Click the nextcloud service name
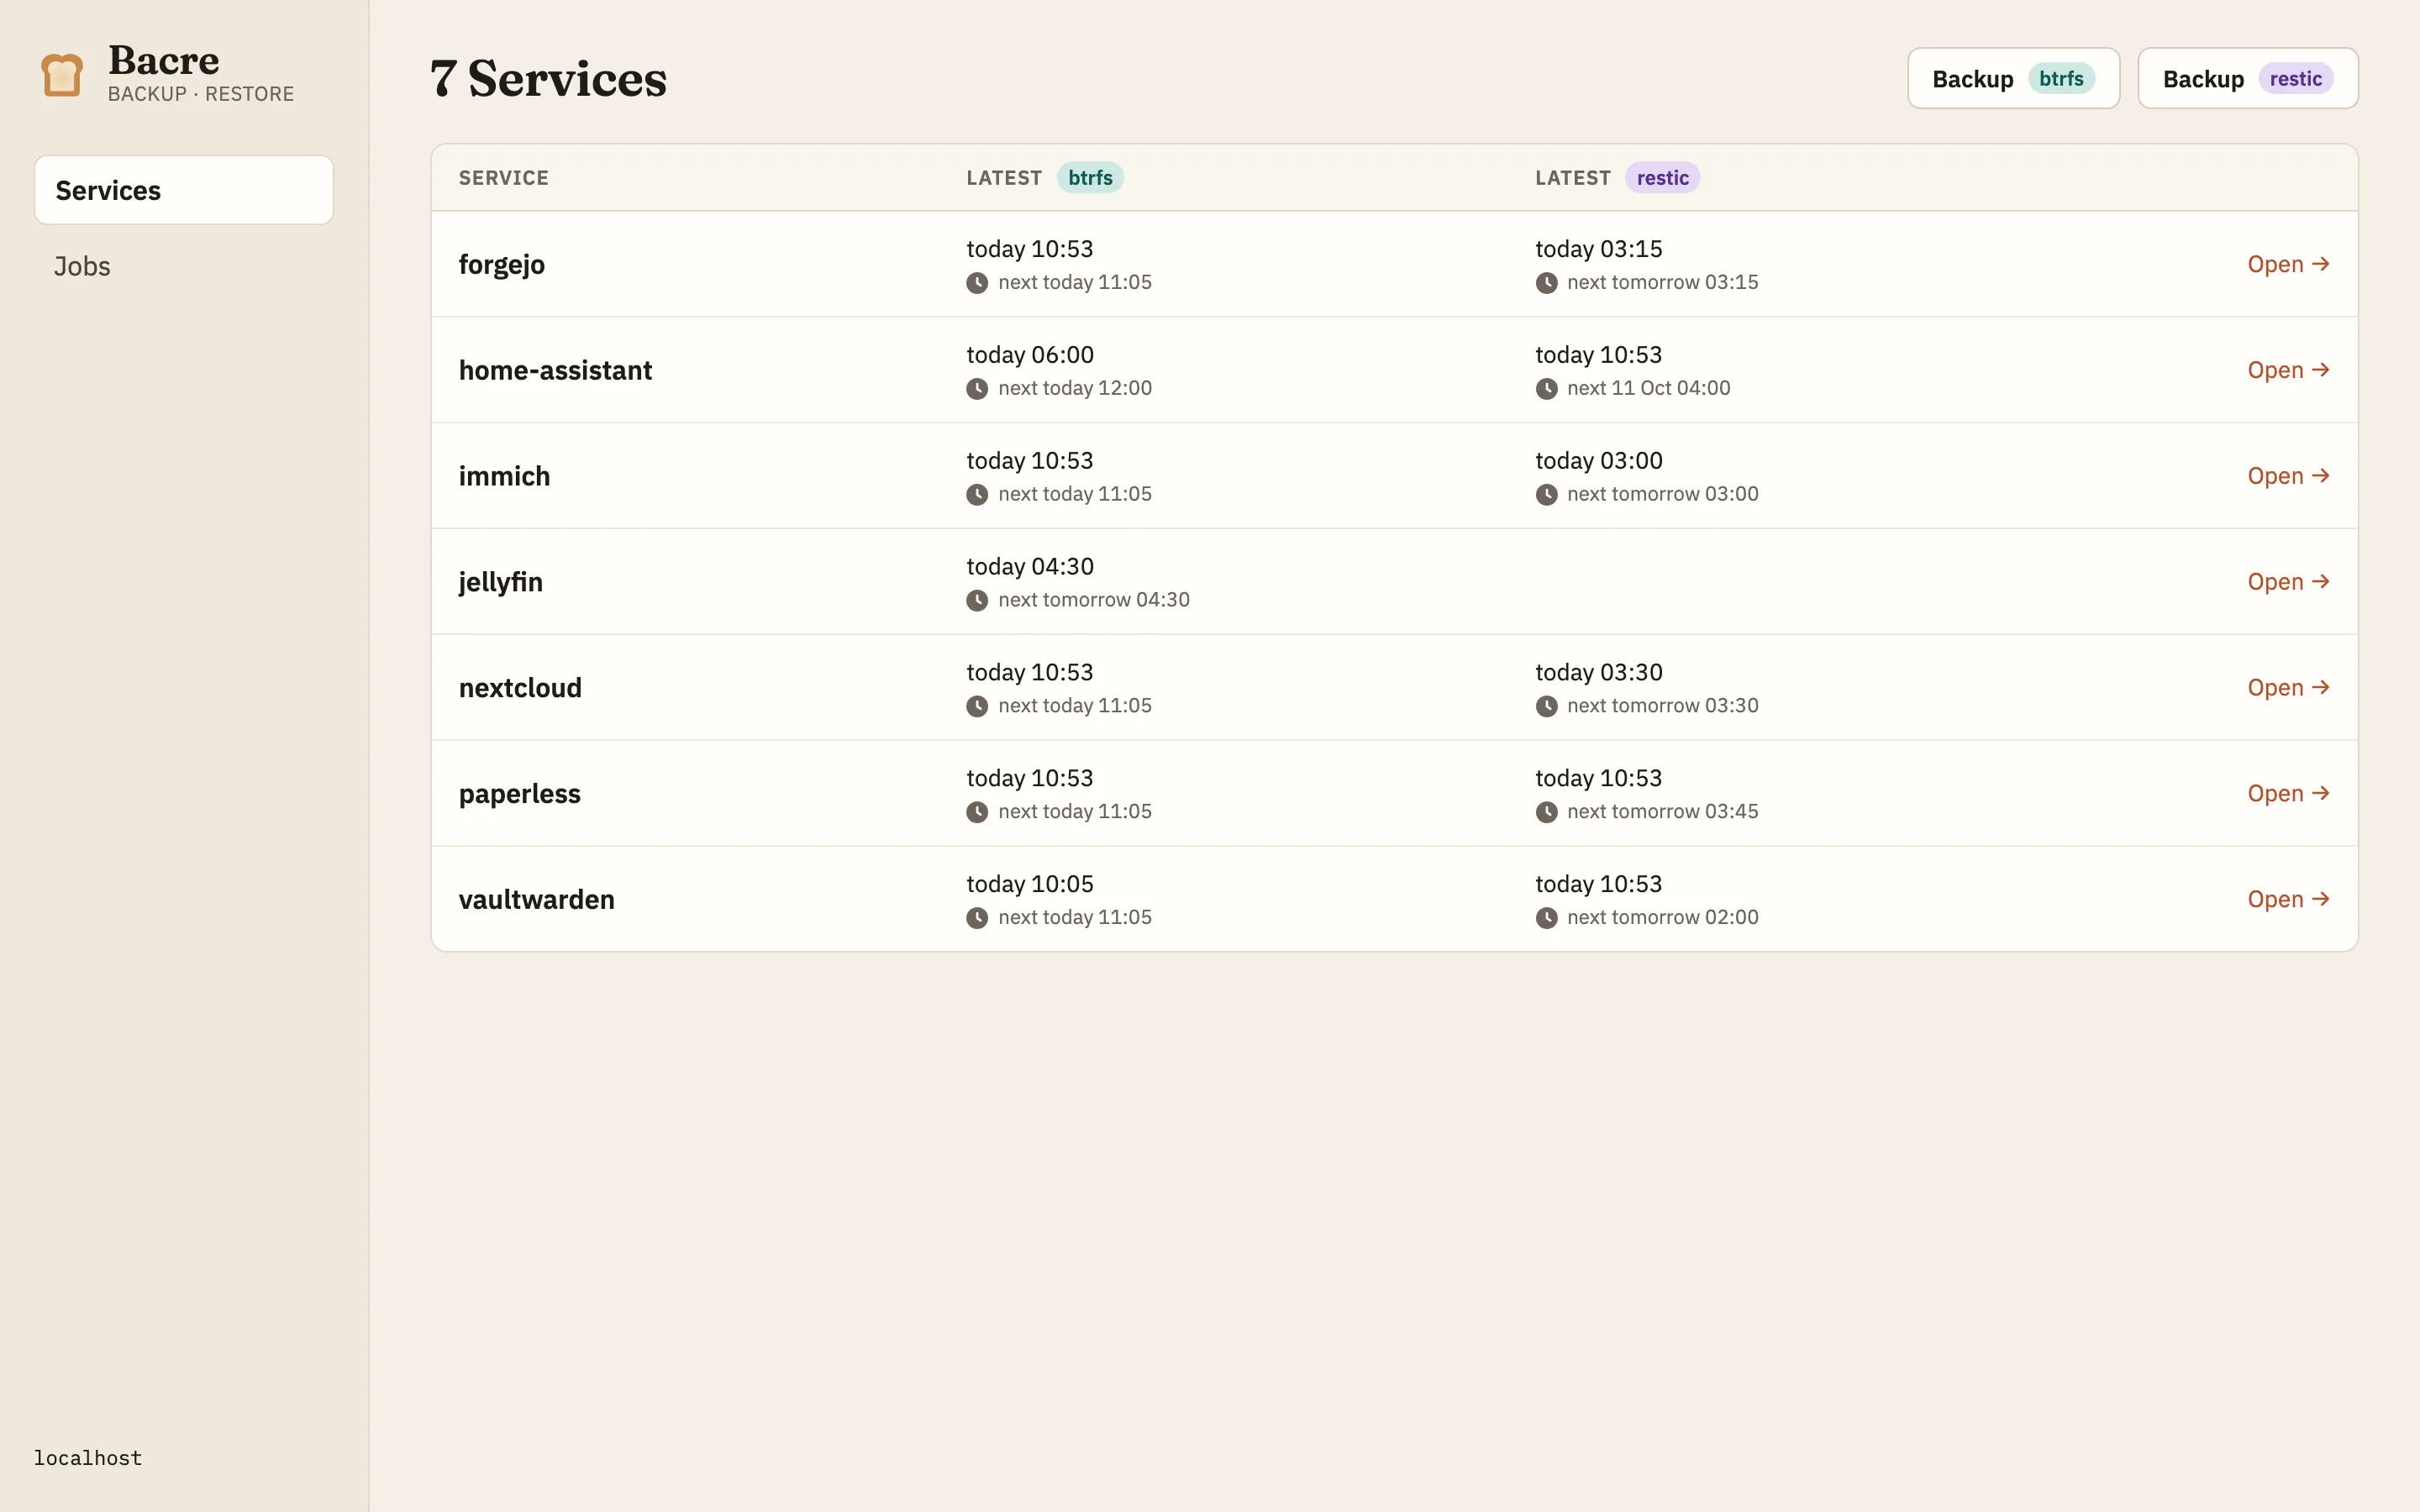2420x1512 pixels. 520,688
